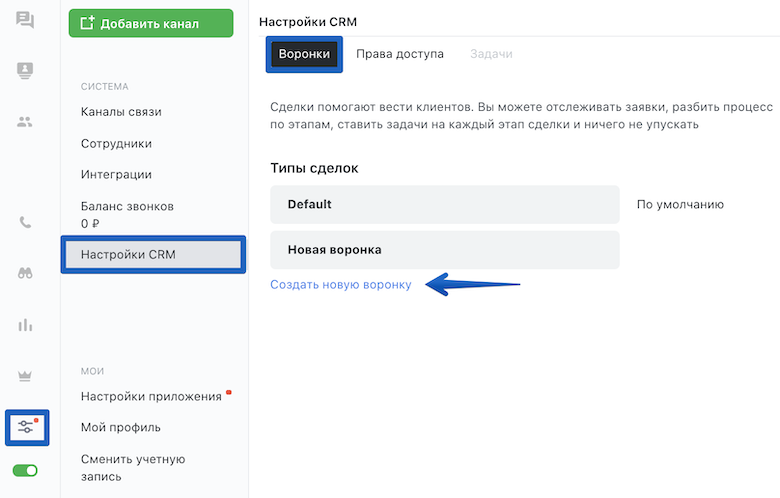Switch to the Права доступа tab
The height and width of the screenshot is (498, 780).
[x=399, y=54]
